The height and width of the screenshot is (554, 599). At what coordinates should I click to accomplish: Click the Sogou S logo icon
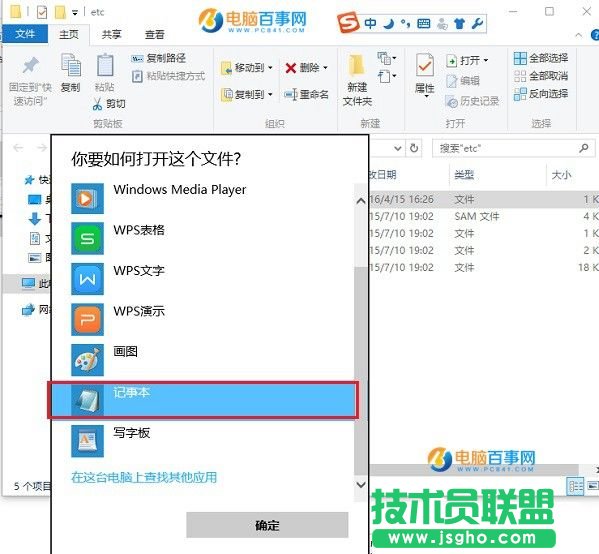[348, 23]
